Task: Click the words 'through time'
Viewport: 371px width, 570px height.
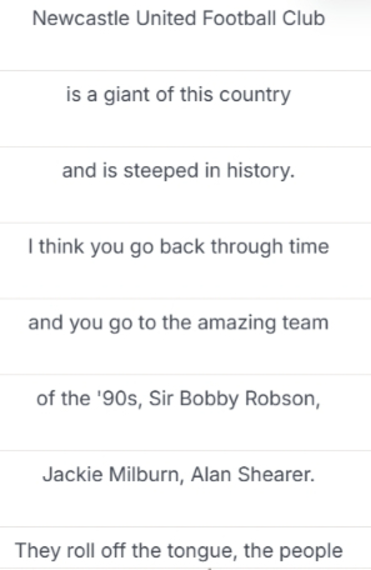Action: [270, 247]
